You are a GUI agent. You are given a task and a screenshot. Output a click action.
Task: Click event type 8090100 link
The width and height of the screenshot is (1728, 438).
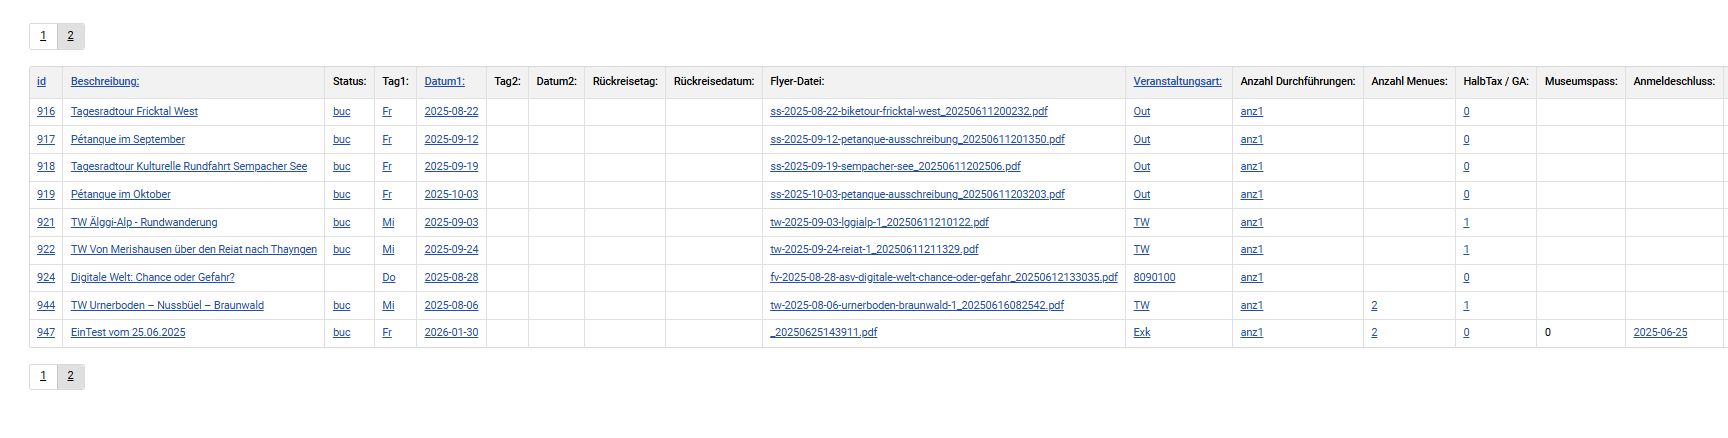pos(1154,277)
